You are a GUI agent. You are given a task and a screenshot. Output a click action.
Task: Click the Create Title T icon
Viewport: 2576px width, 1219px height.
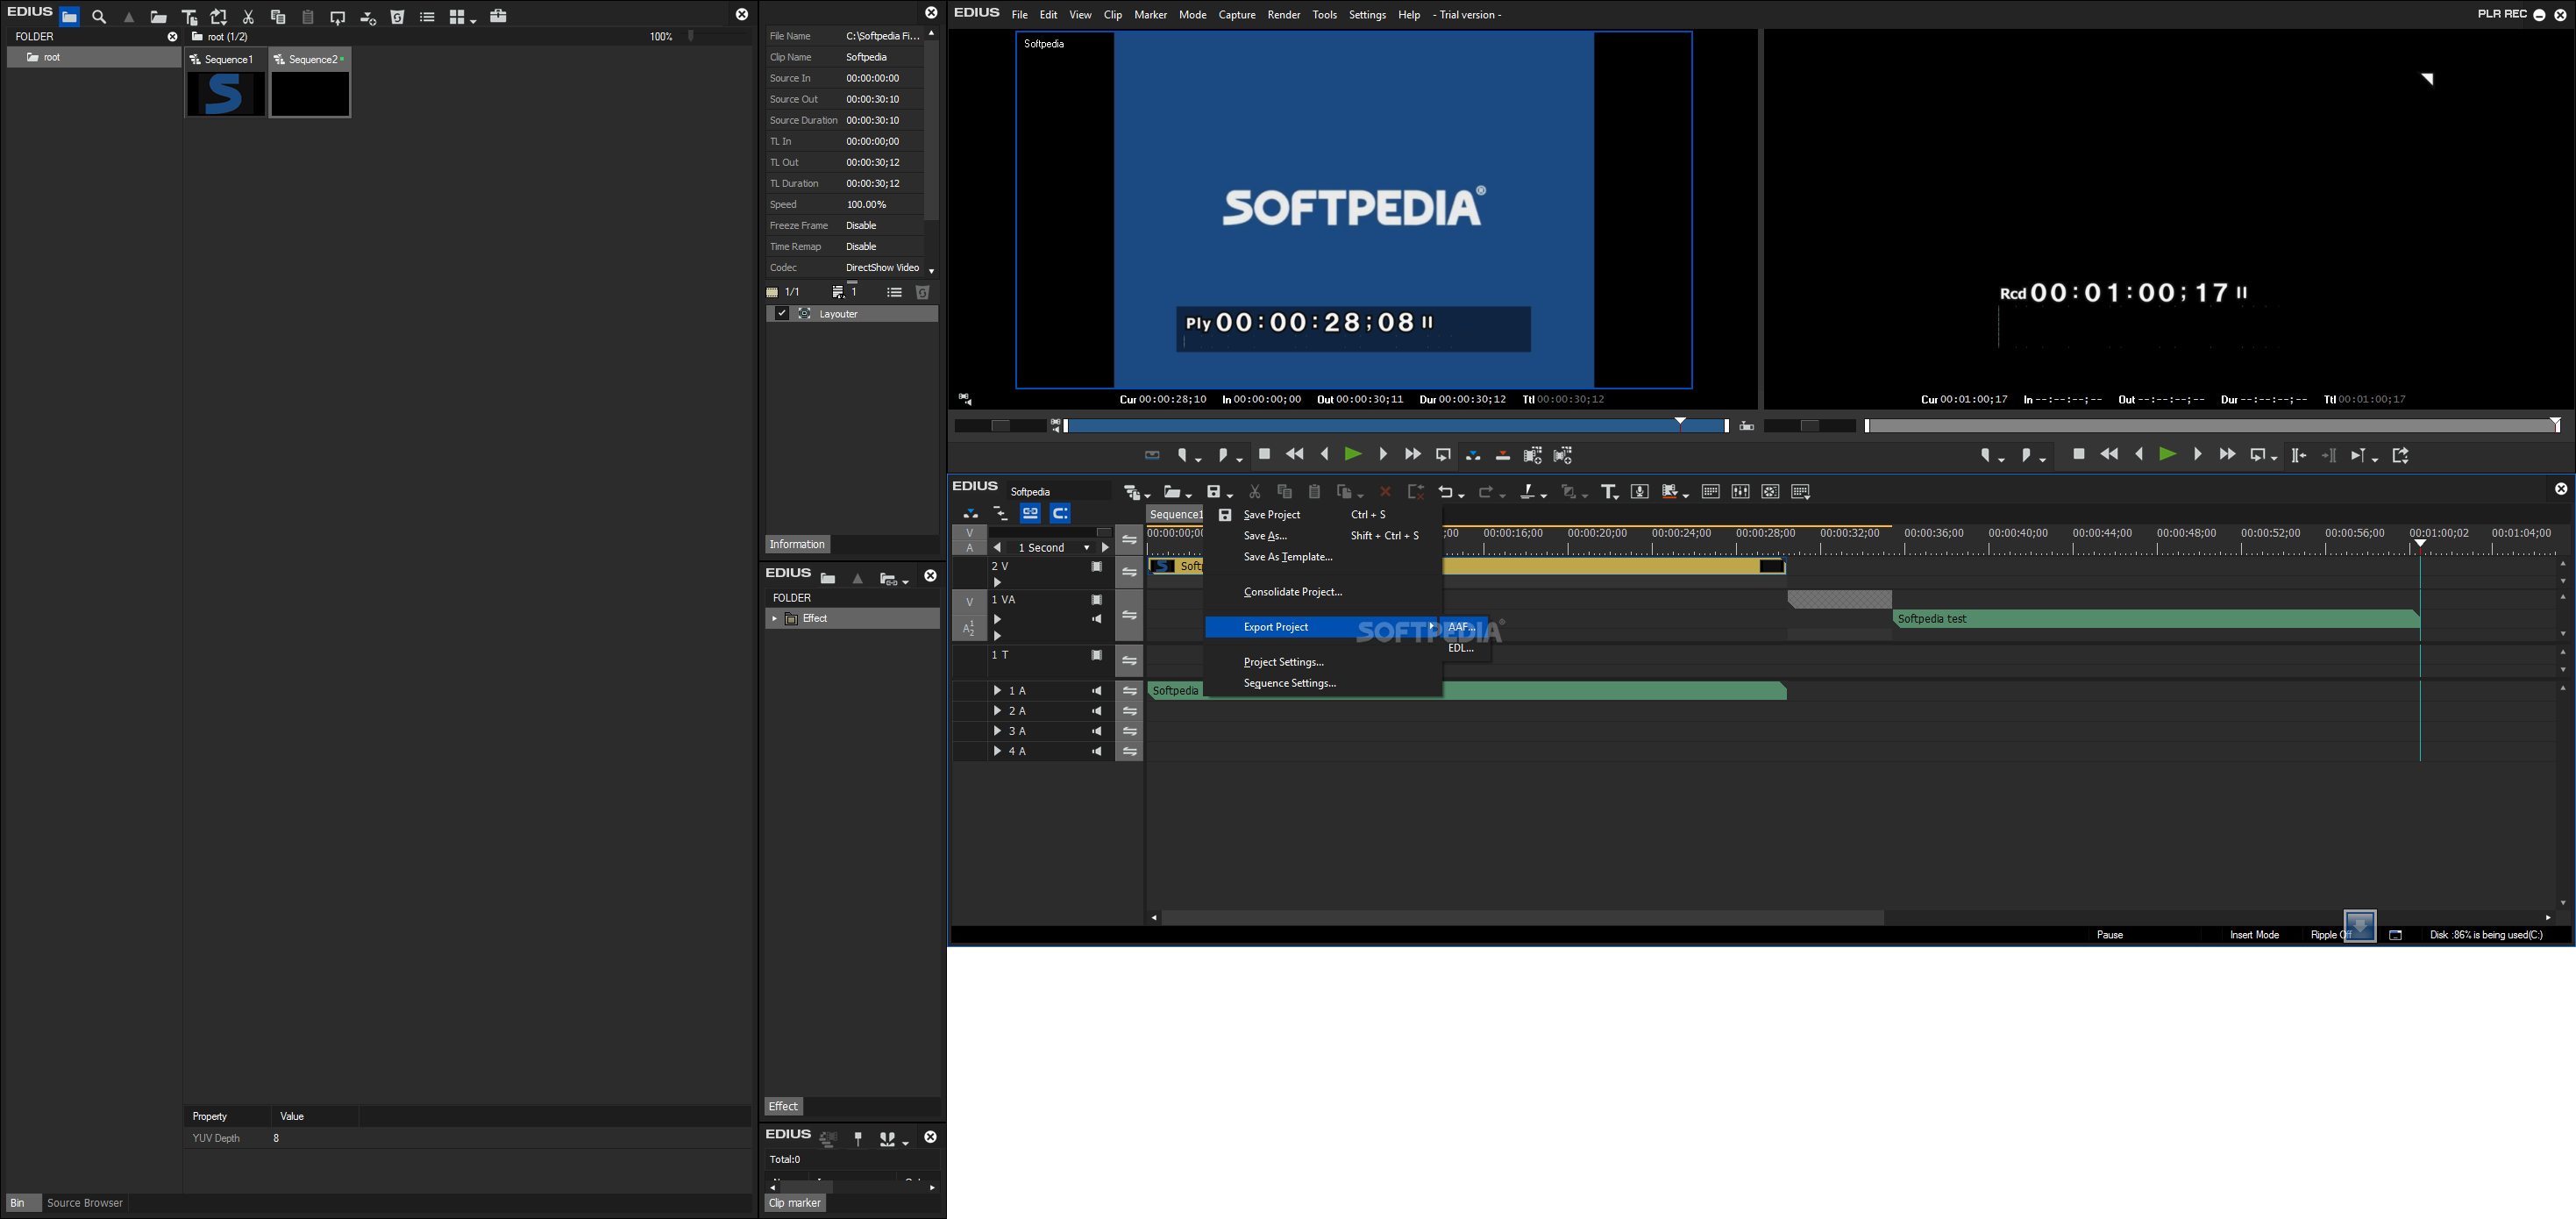(x=1607, y=492)
